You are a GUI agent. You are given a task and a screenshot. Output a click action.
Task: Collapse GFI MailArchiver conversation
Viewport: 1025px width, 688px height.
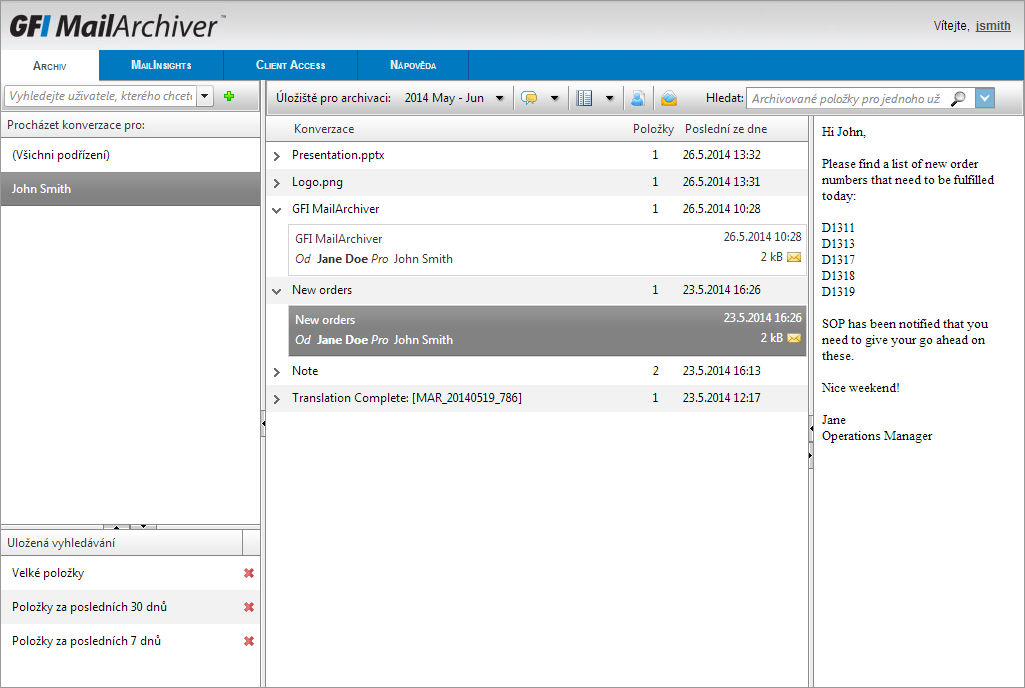277,210
